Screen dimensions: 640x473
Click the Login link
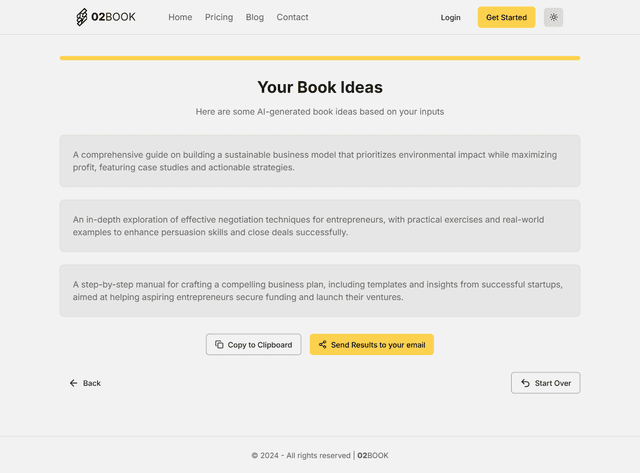coord(450,17)
